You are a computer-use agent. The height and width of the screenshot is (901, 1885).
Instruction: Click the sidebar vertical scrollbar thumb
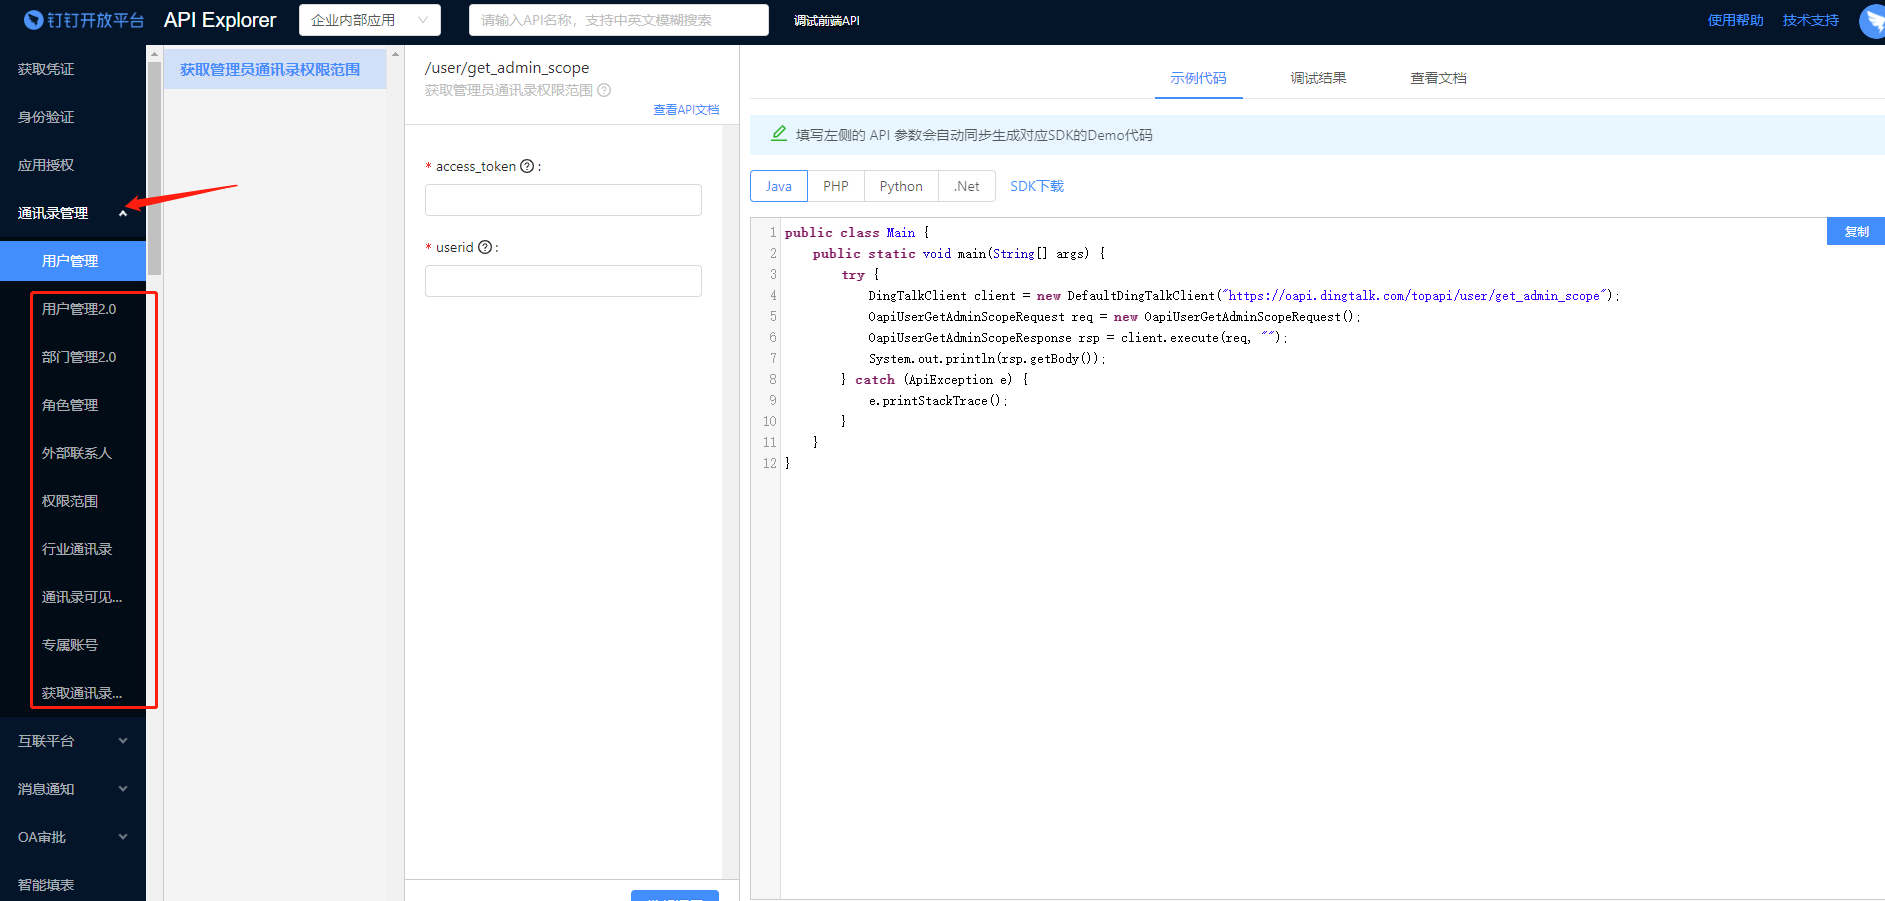[154, 168]
